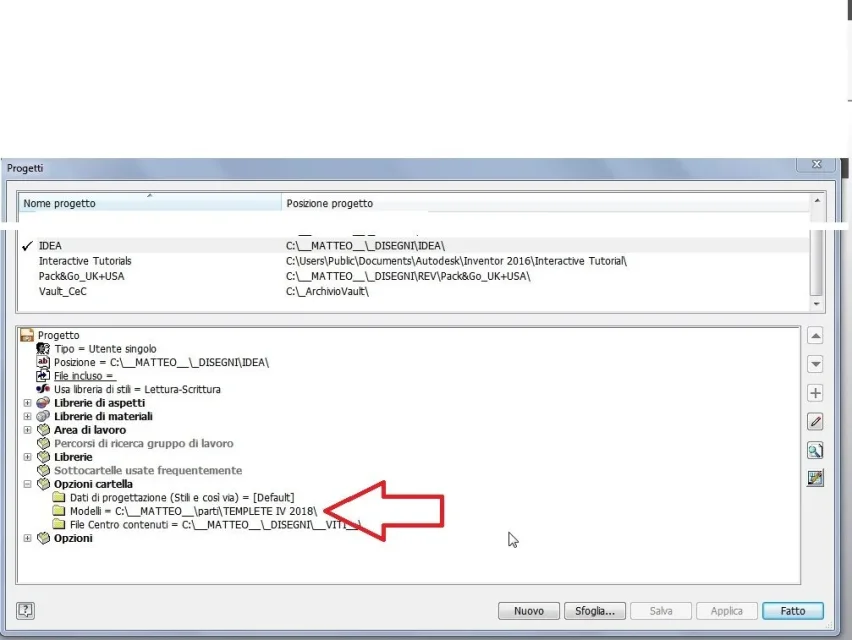The image size is (852, 640).
Task: Select the 'File incluso =' row
Action: pyautogui.click(x=84, y=375)
